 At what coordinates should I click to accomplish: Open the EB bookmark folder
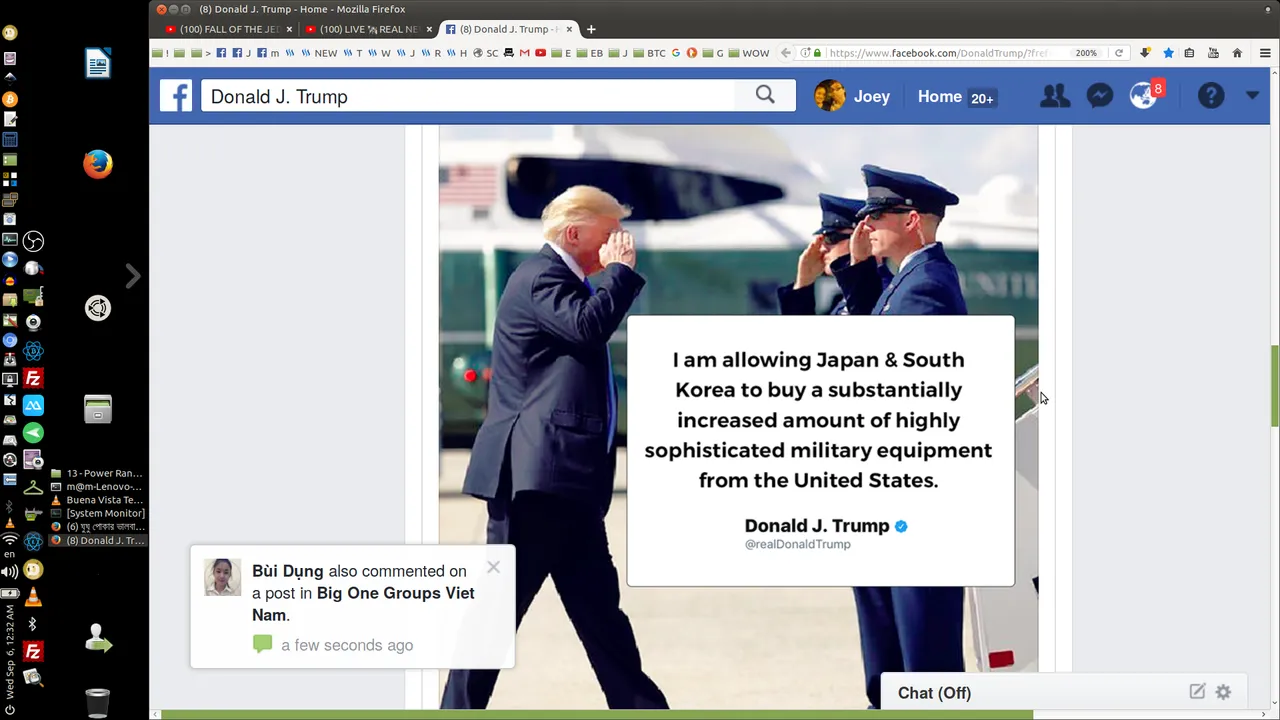tap(591, 53)
